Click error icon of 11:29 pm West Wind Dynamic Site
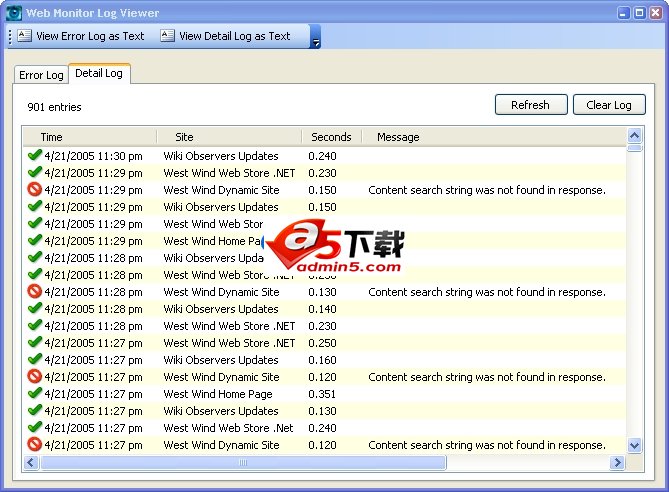The height and width of the screenshot is (492, 669). 35,189
